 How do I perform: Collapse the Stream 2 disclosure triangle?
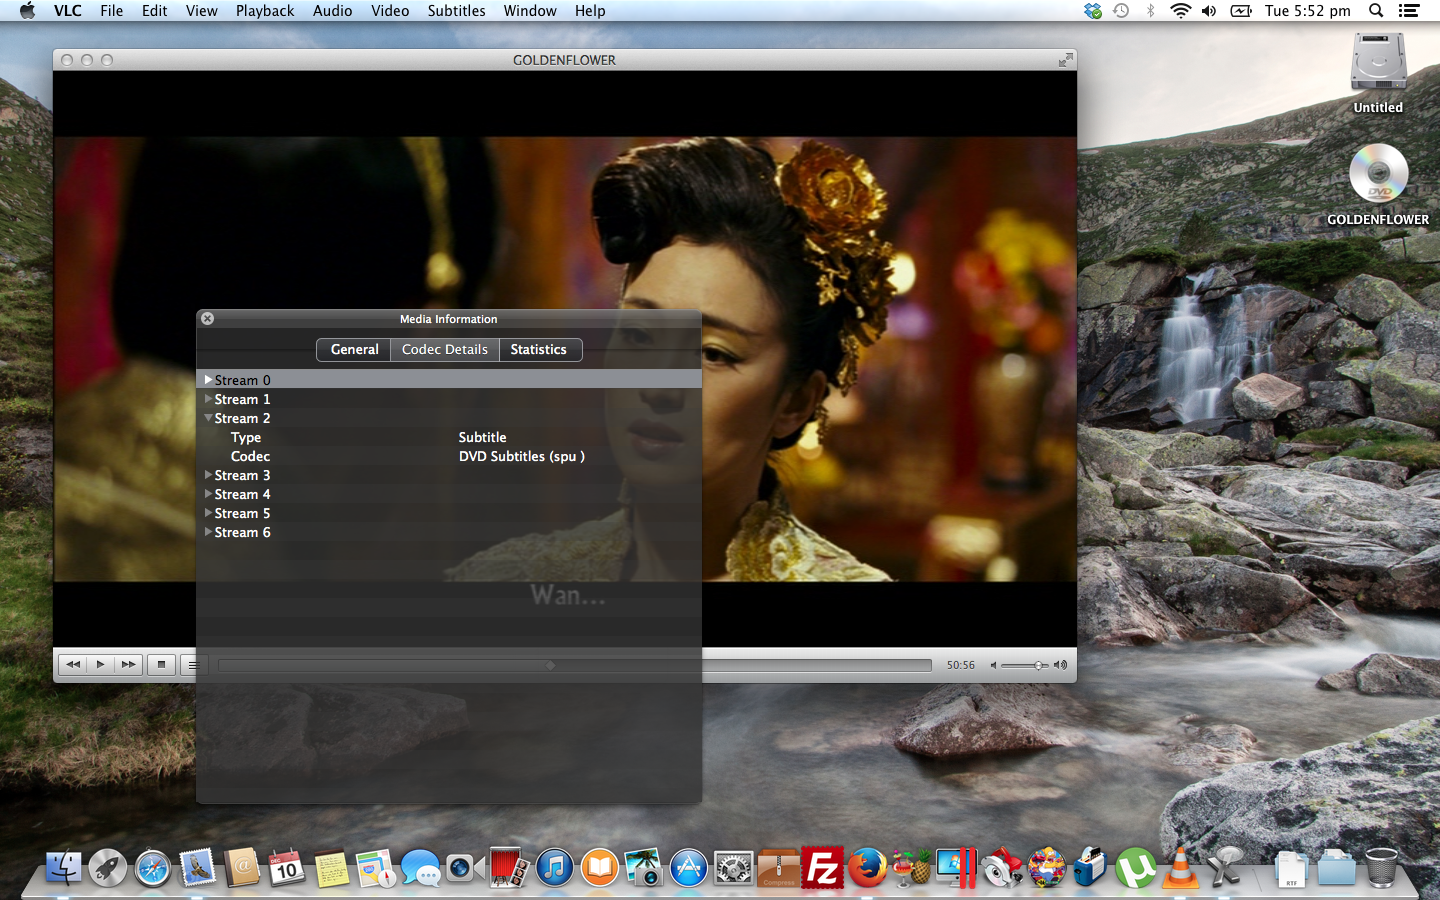[208, 418]
